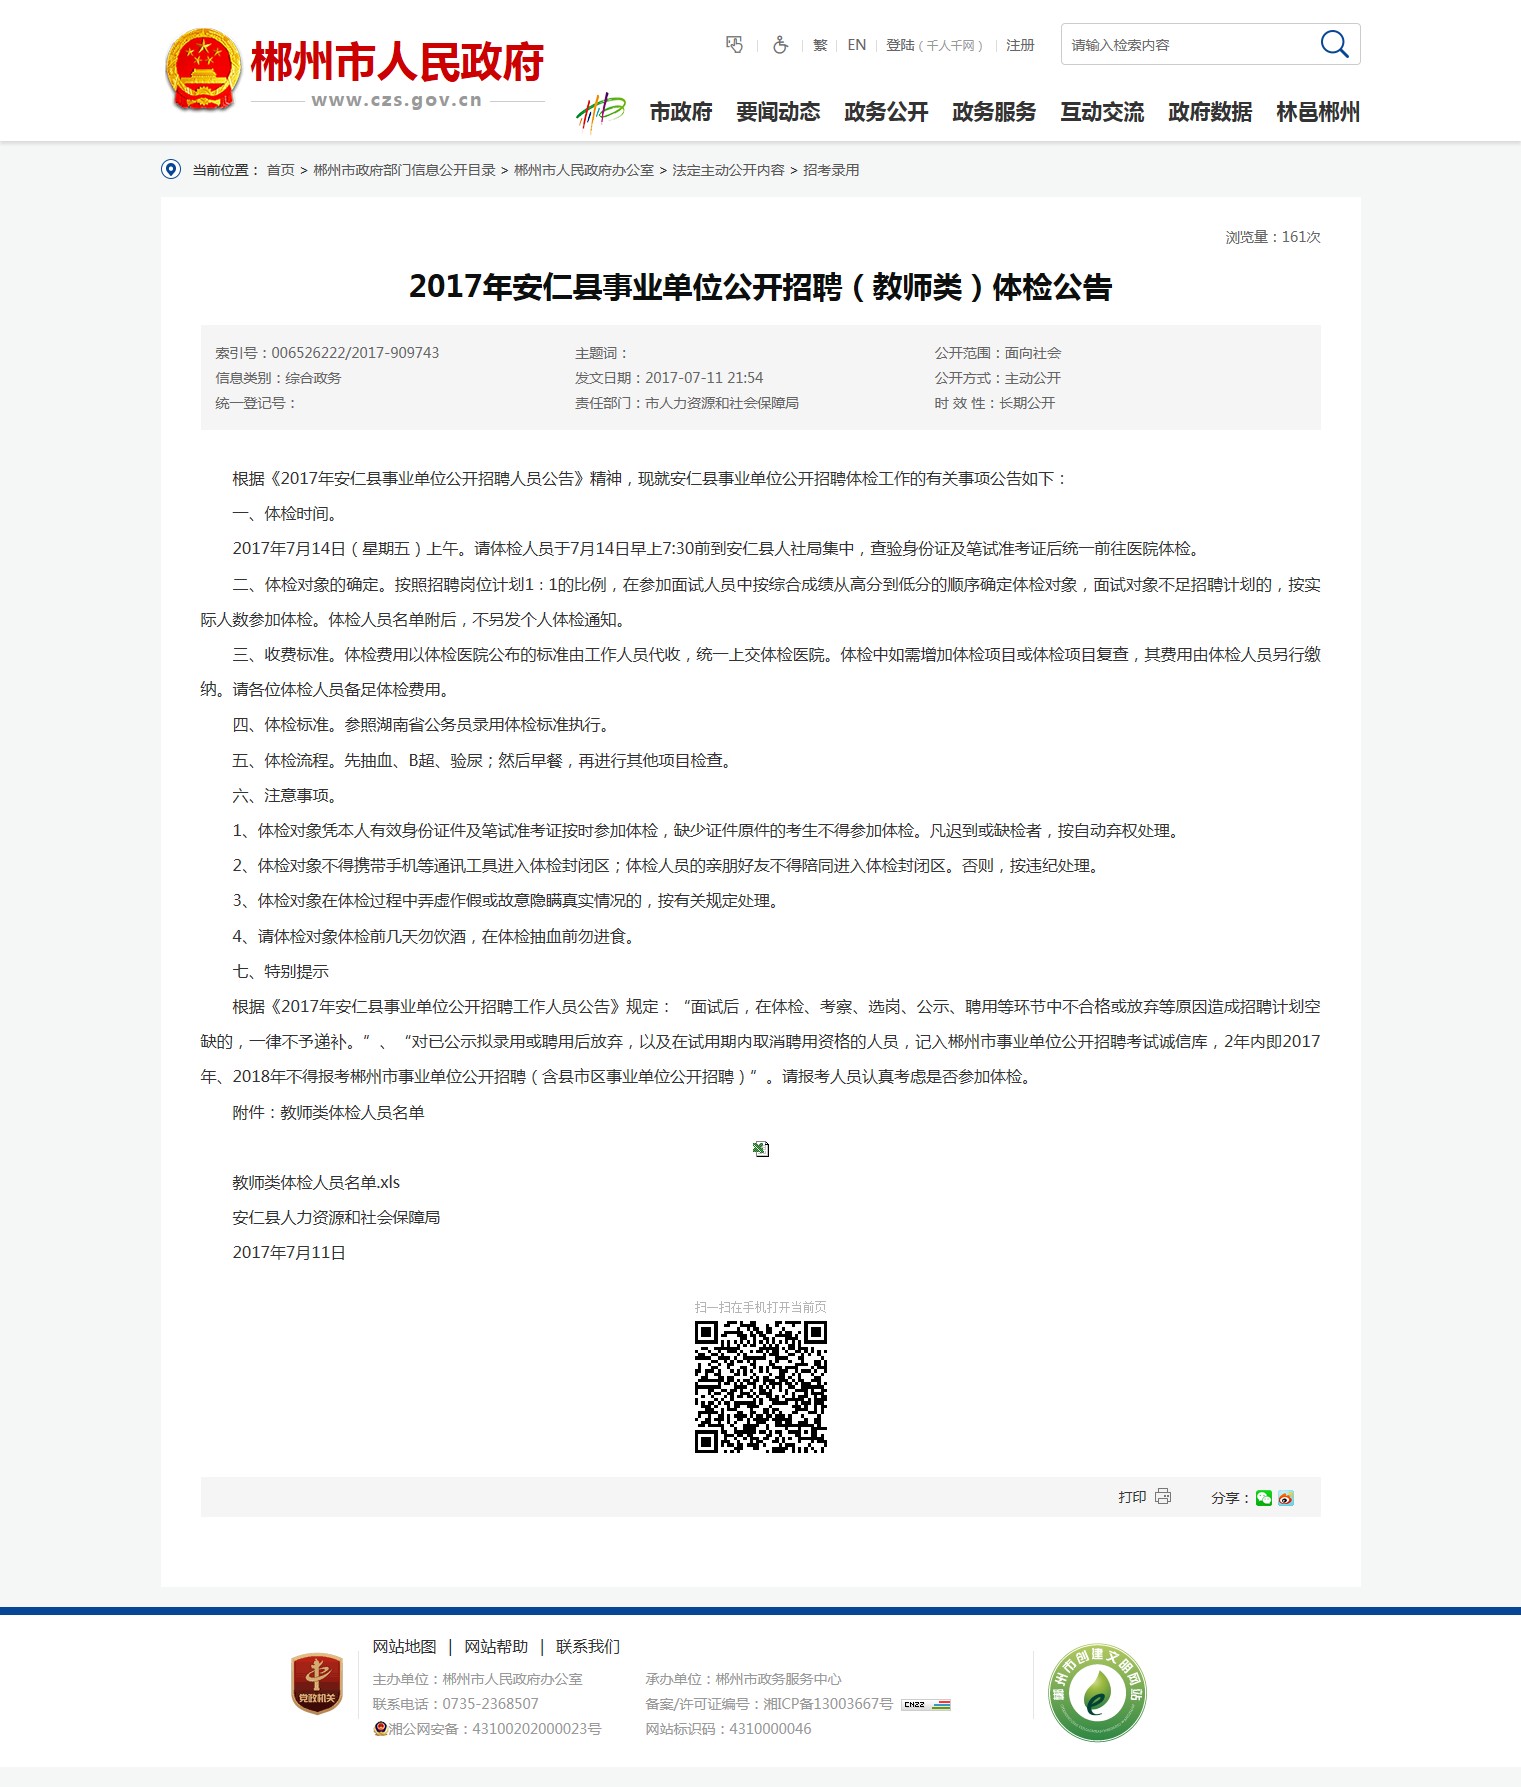1521x1787 pixels.
Task: Click 责任部门 市人力资源和社会保障局 text
Action: click(x=687, y=403)
